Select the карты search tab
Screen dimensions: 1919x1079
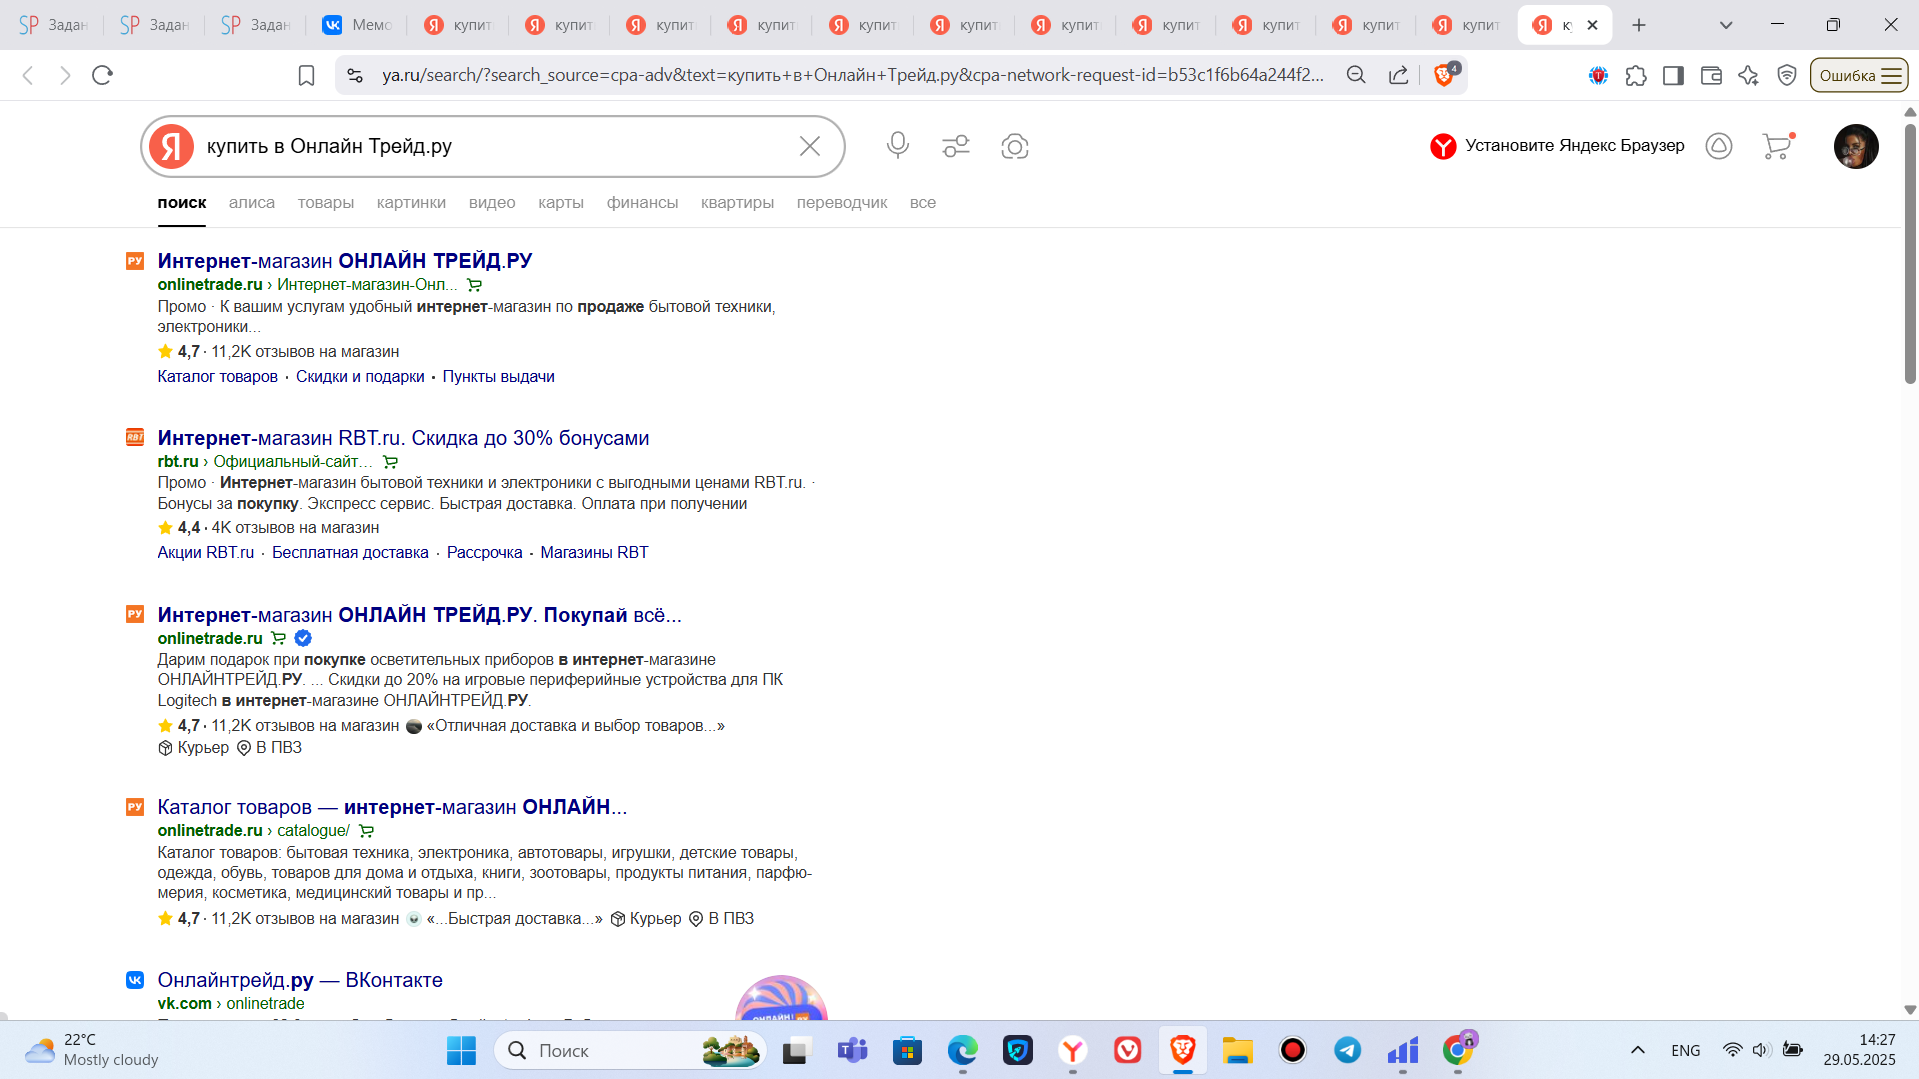pyautogui.click(x=561, y=203)
